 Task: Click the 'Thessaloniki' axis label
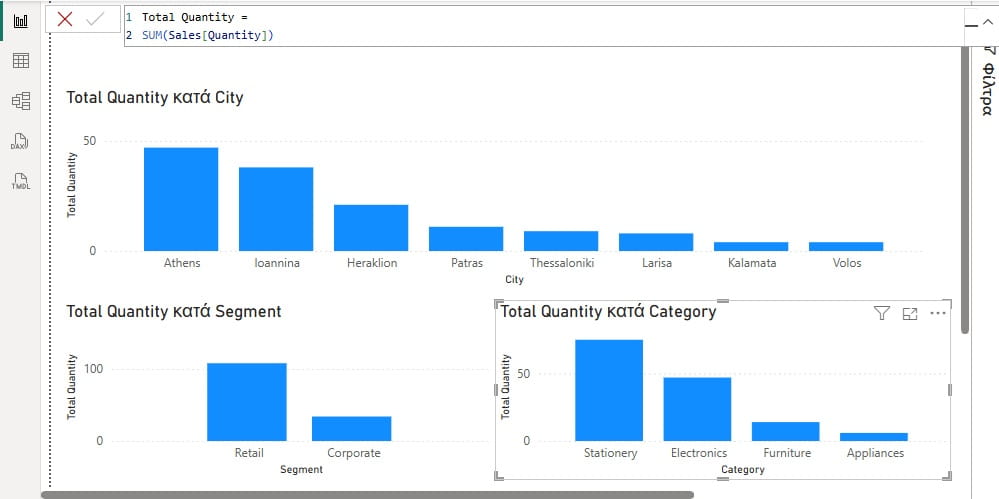point(561,263)
